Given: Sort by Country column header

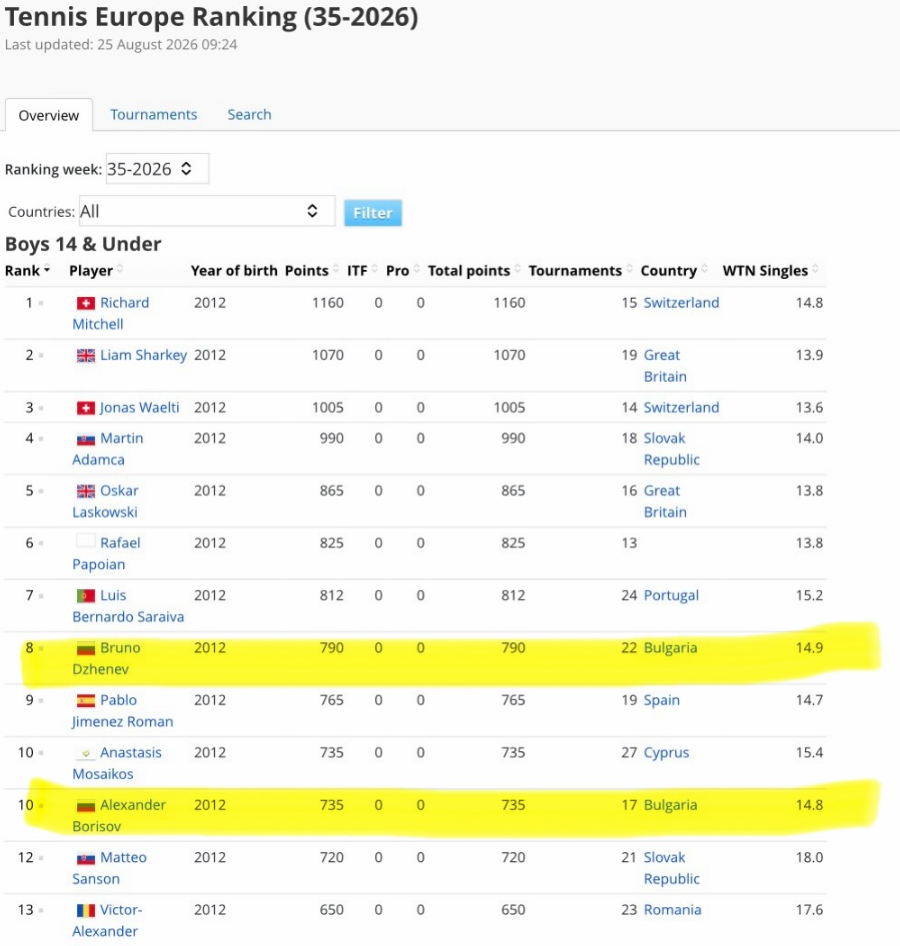Looking at the screenshot, I should [x=668, y=270].
